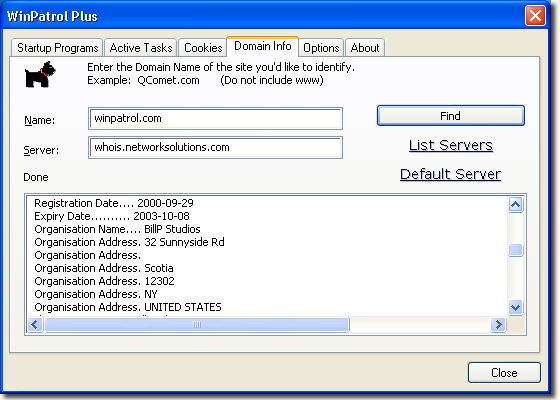Click the Find button
Viewport: 560px width, 400px height.
[x=451, y=116]
